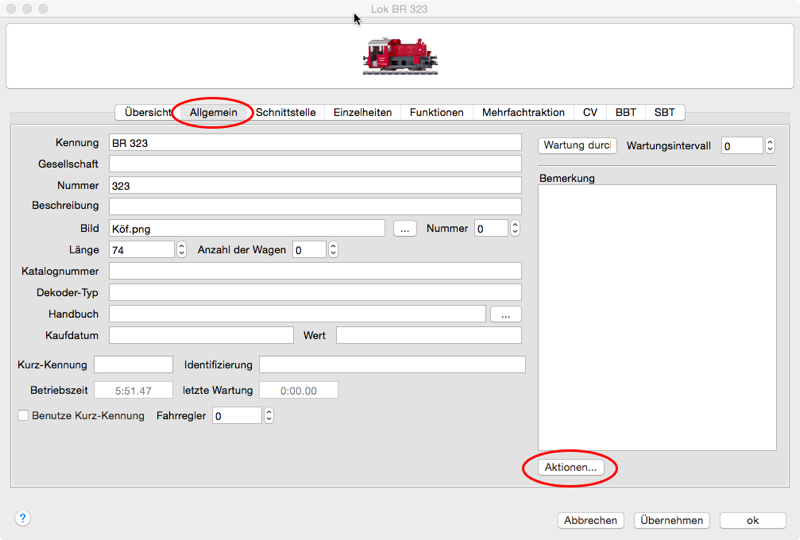Adjust Bild Nummer stepper arrows

515,228
